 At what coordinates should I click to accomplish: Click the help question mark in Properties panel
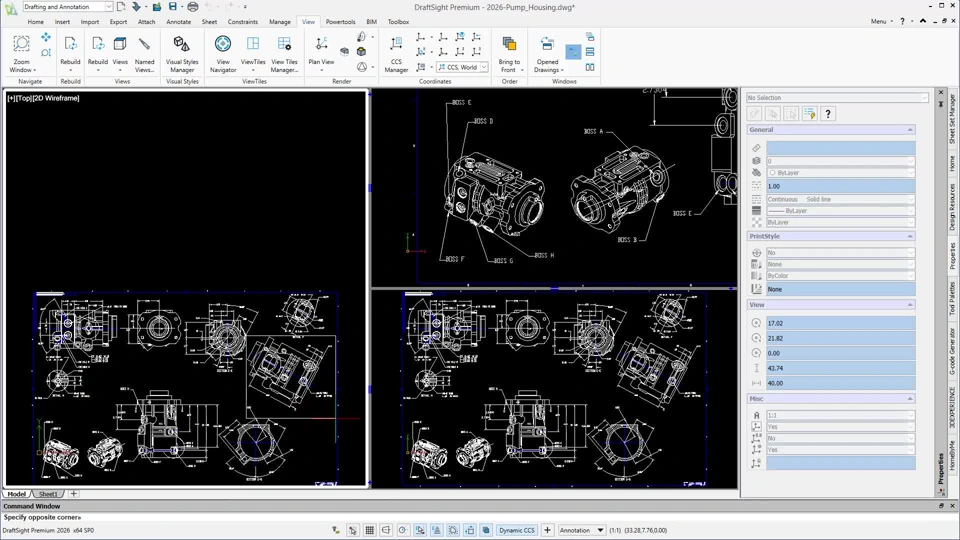point(827,114)
